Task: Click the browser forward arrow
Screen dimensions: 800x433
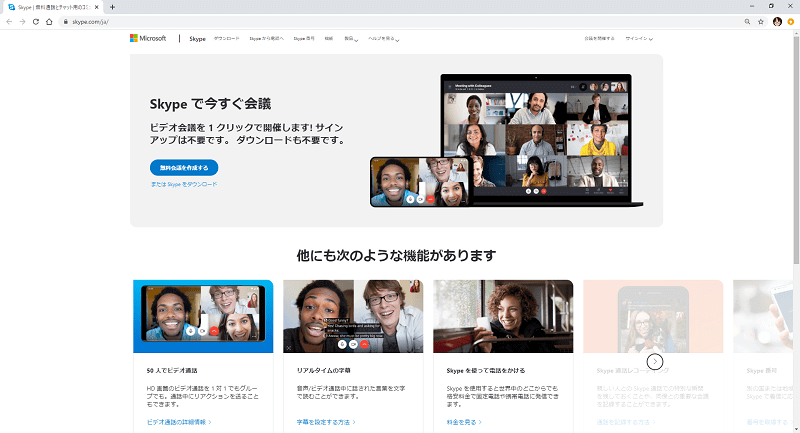Action: [22, 22]
